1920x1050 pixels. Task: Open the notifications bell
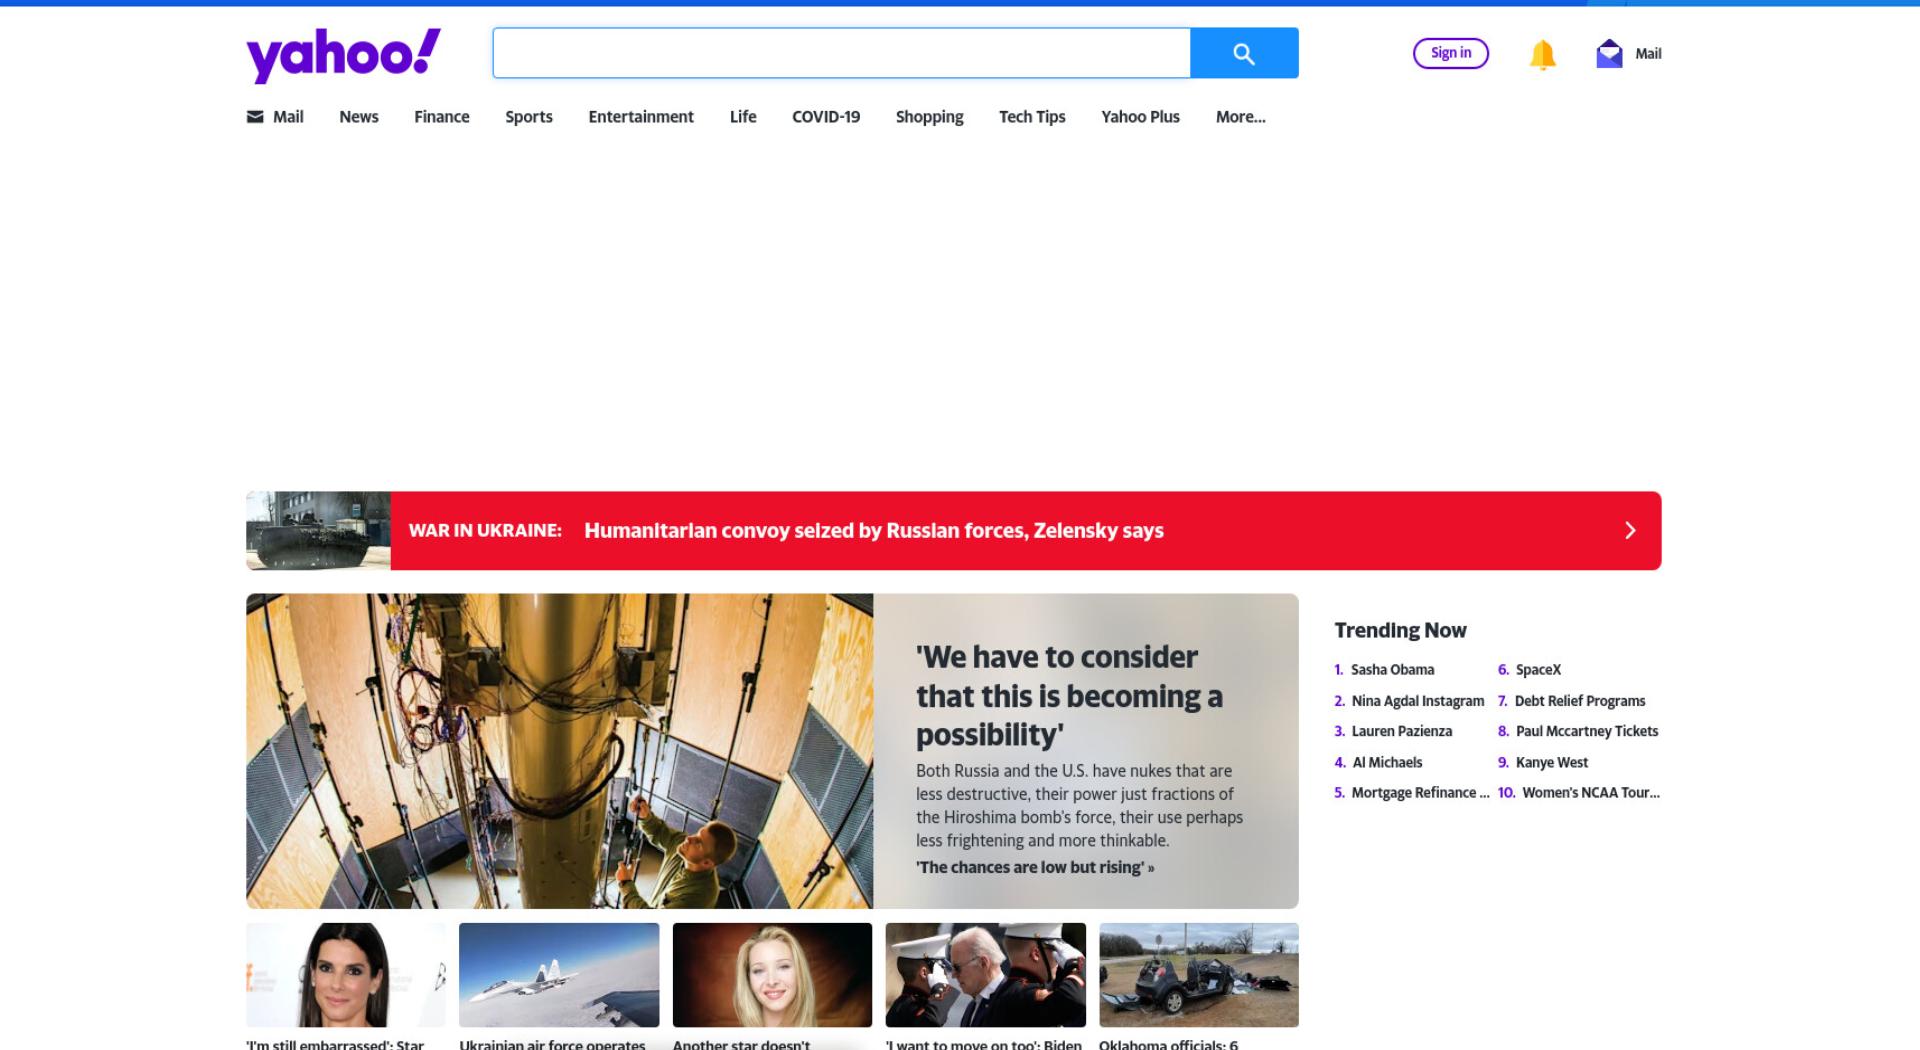pos(1543,54)
